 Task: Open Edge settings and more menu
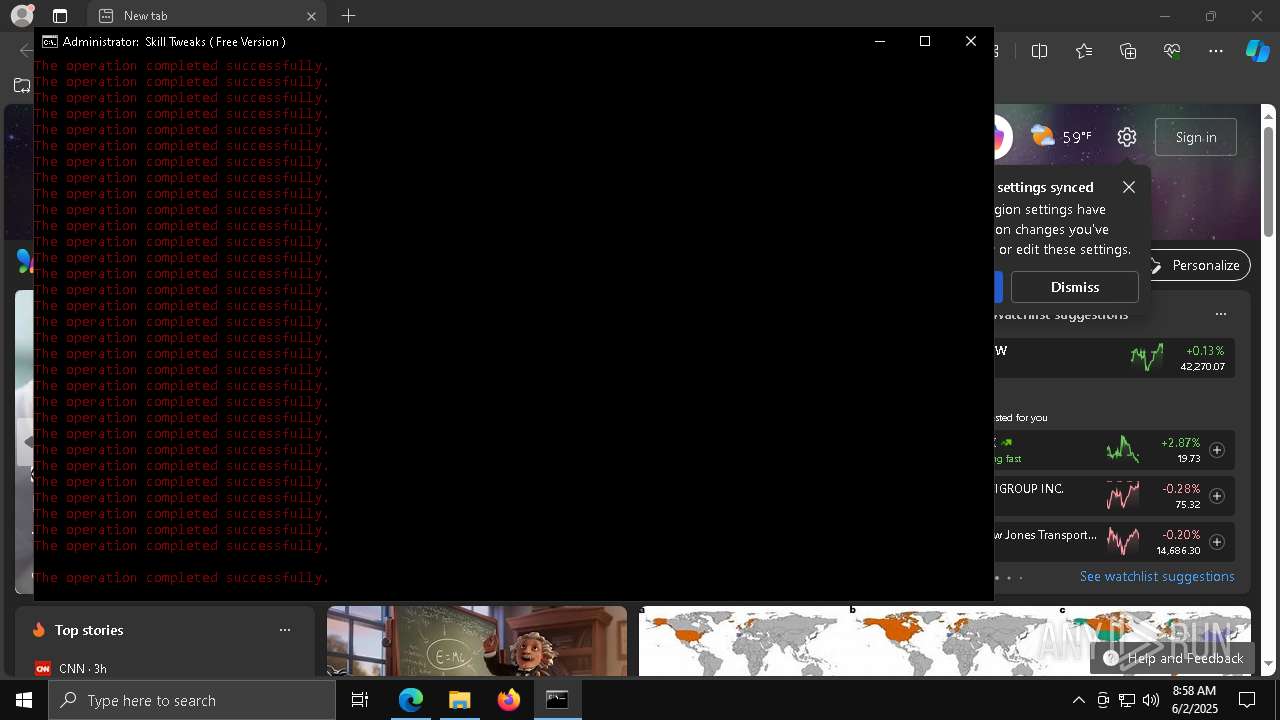click(x=1216, y=51)
